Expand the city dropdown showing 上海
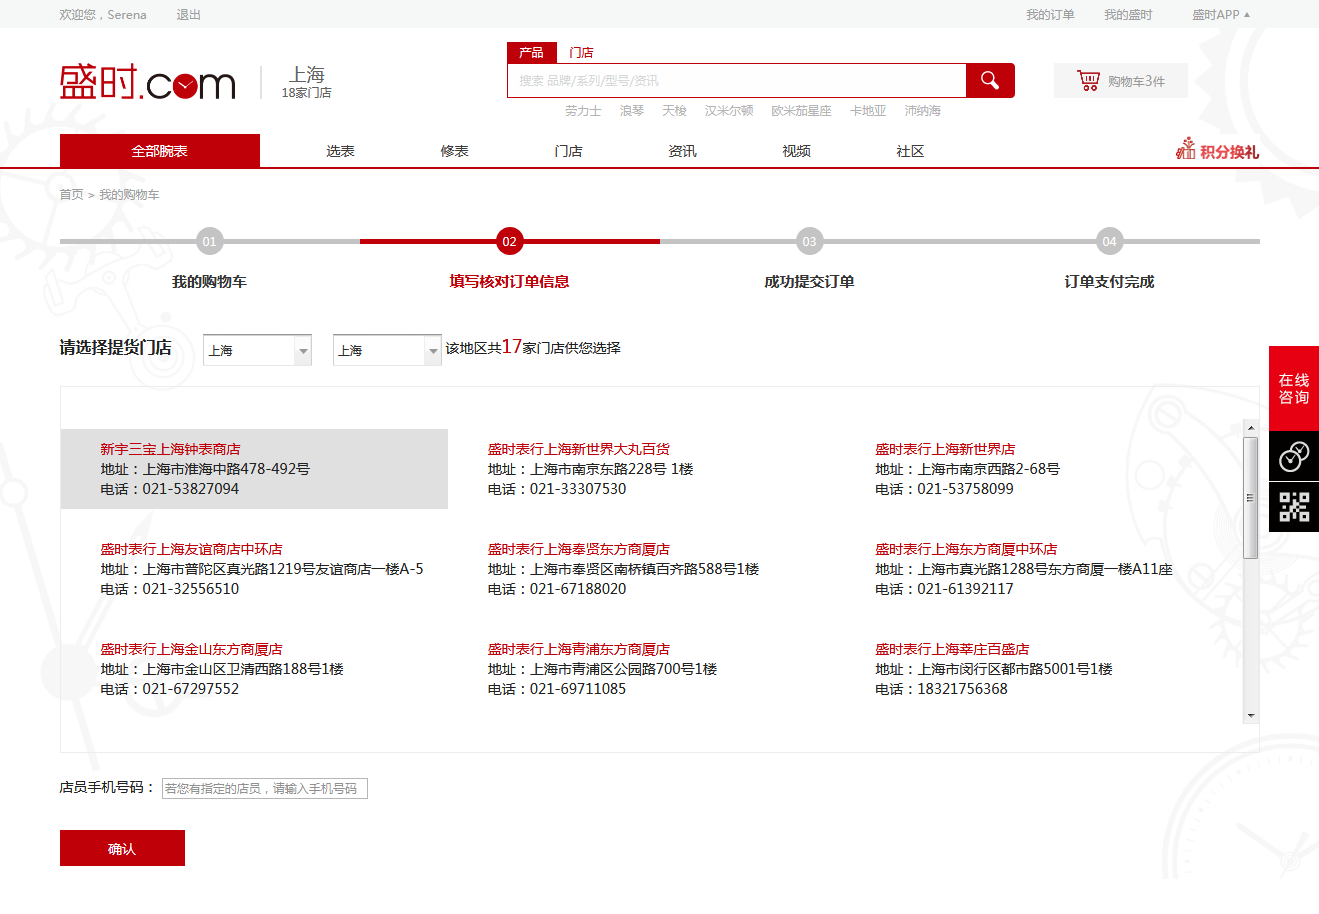1319x914 pixels. [x=432, y=351]
